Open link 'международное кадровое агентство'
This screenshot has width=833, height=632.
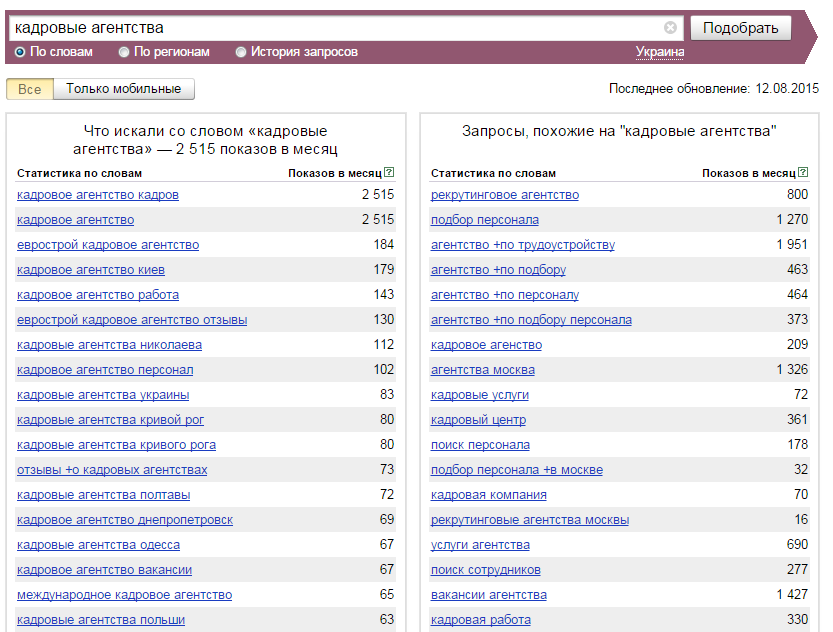pos(124,594)
